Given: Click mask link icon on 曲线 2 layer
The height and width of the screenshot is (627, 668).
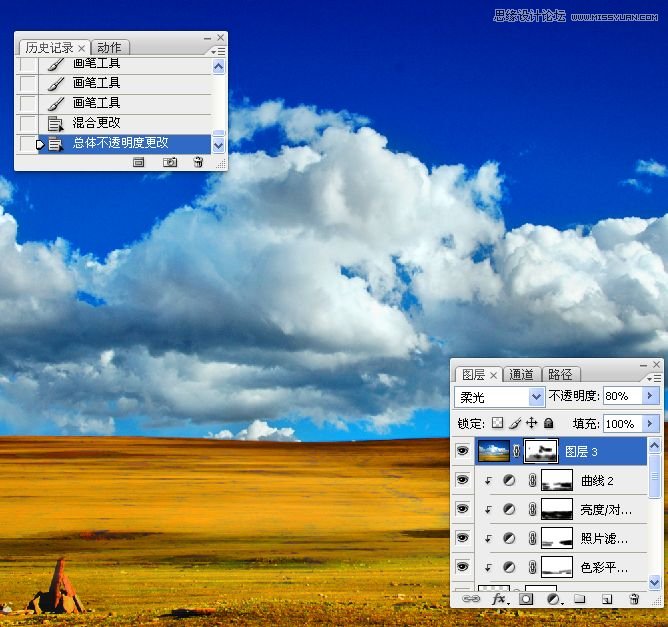Looking at the screenshot, I should (532, 480).
